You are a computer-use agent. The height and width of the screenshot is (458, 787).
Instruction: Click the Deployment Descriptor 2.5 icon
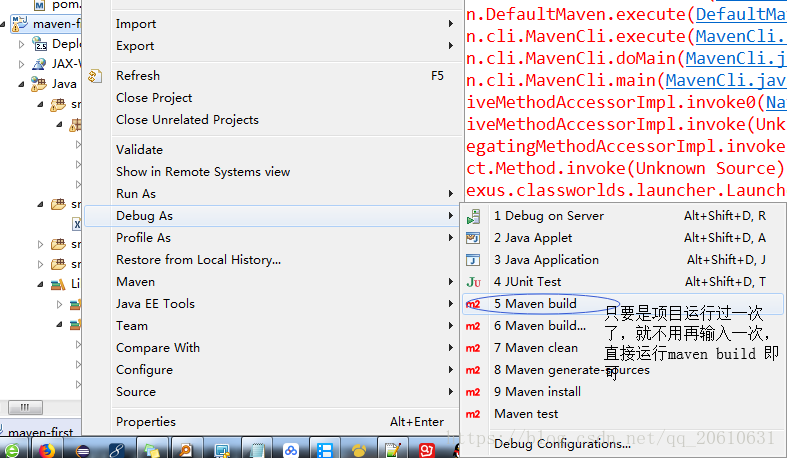[39, 44]
